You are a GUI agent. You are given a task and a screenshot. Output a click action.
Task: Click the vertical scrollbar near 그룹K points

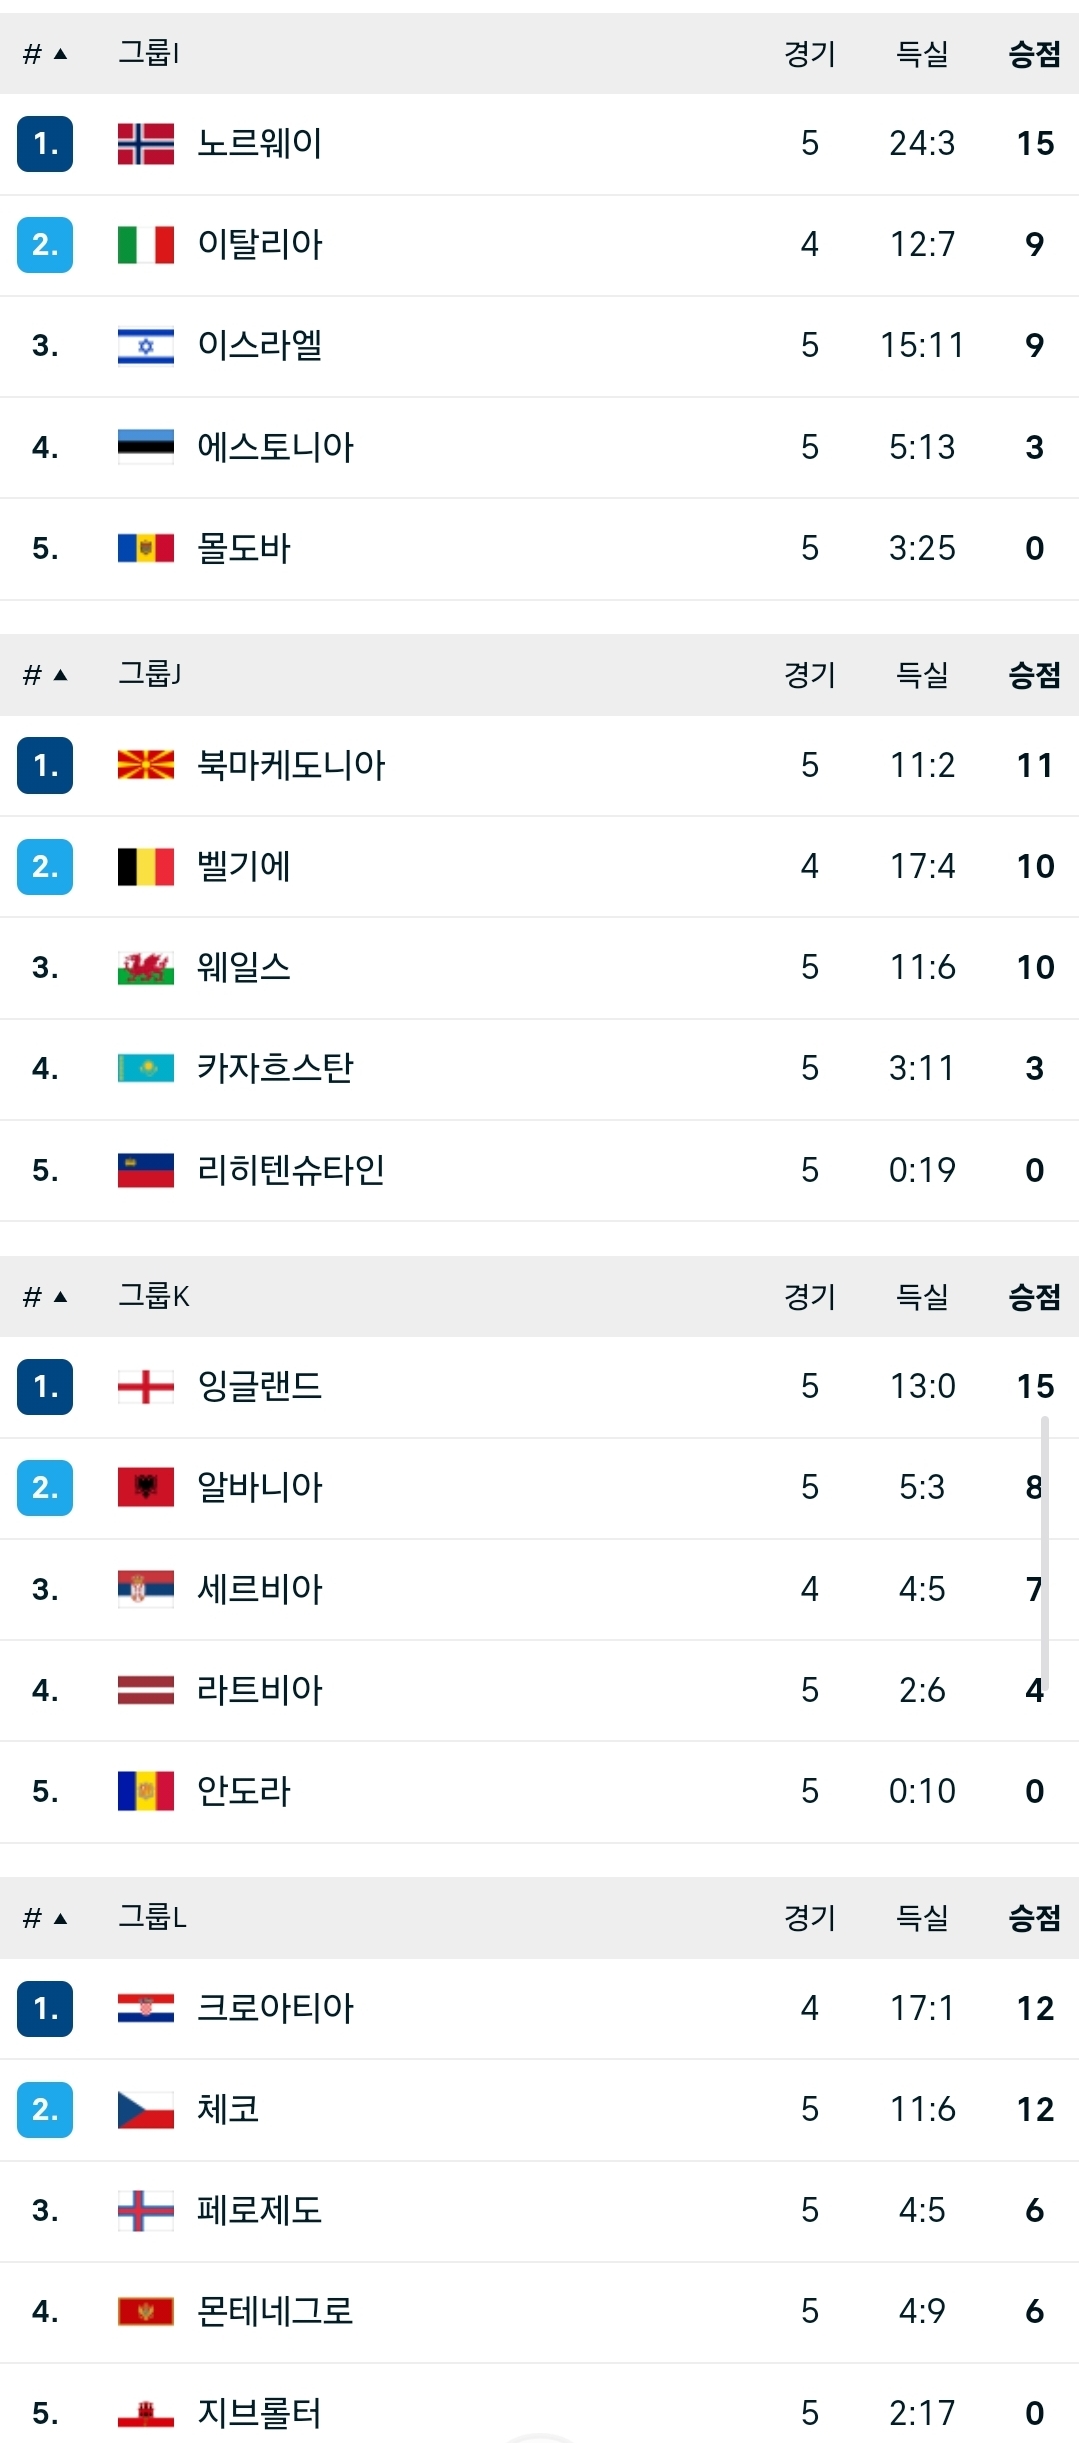point(1045,1550)
